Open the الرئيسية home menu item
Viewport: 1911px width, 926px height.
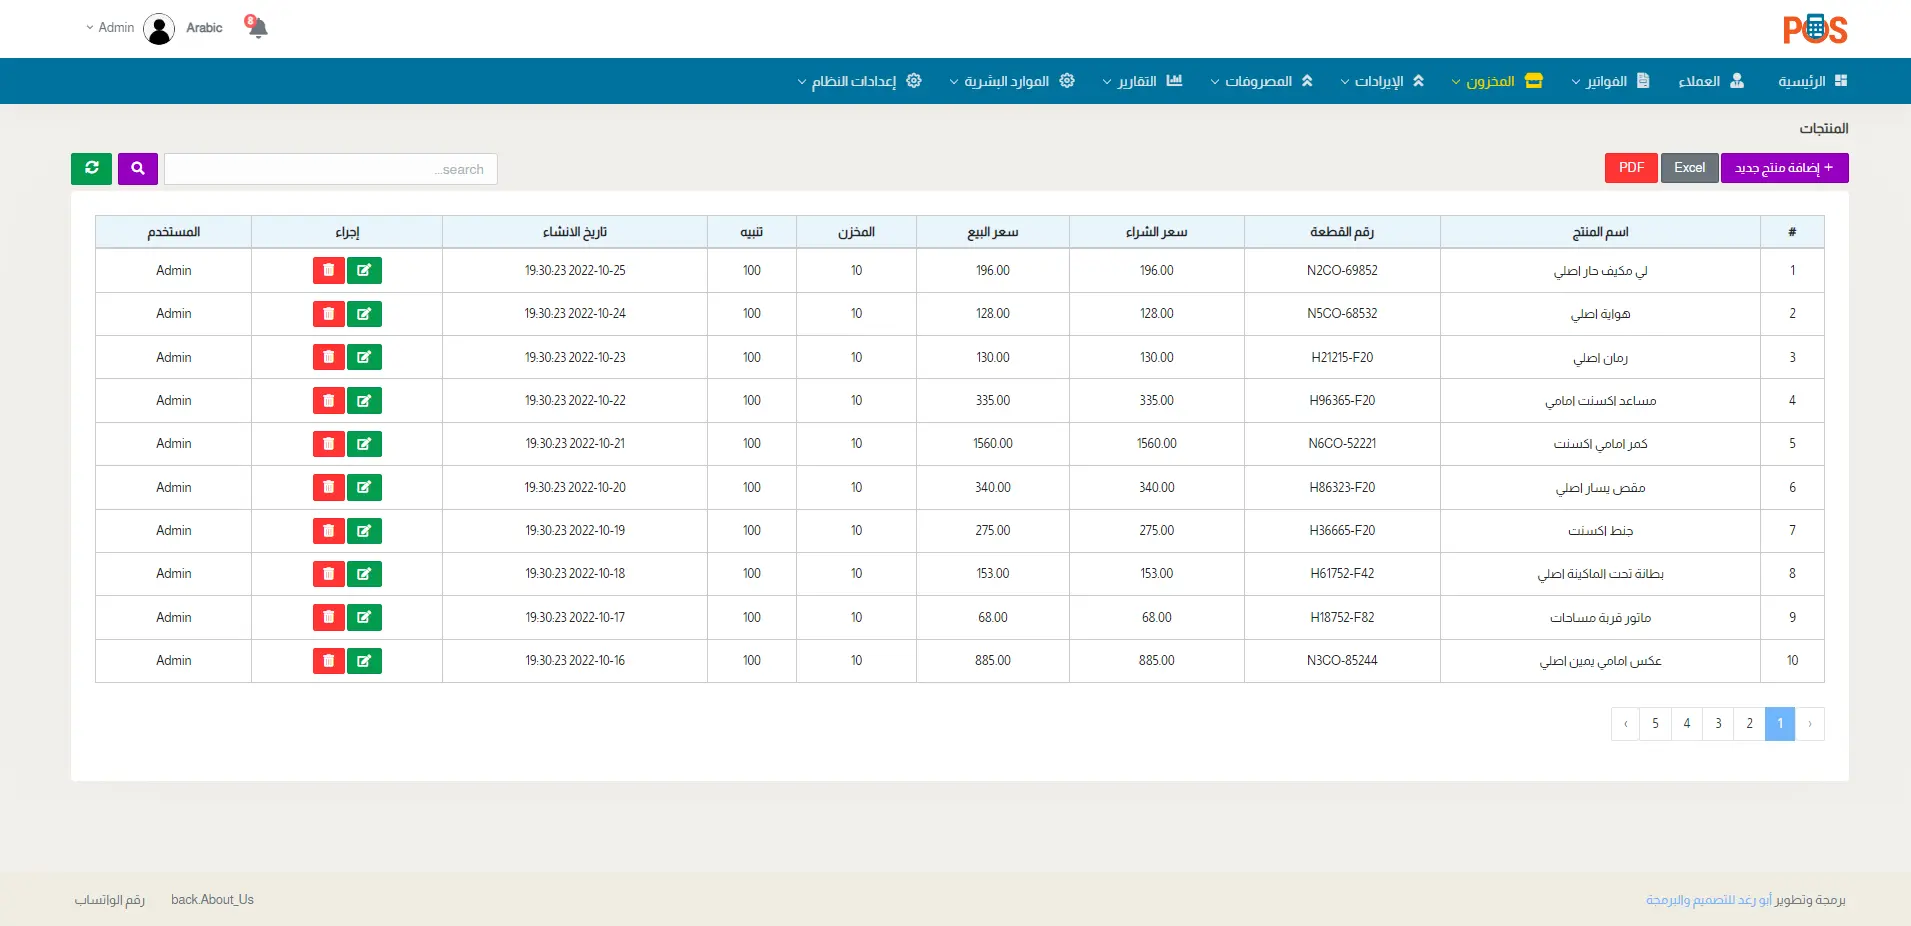tap(1812, 81)
